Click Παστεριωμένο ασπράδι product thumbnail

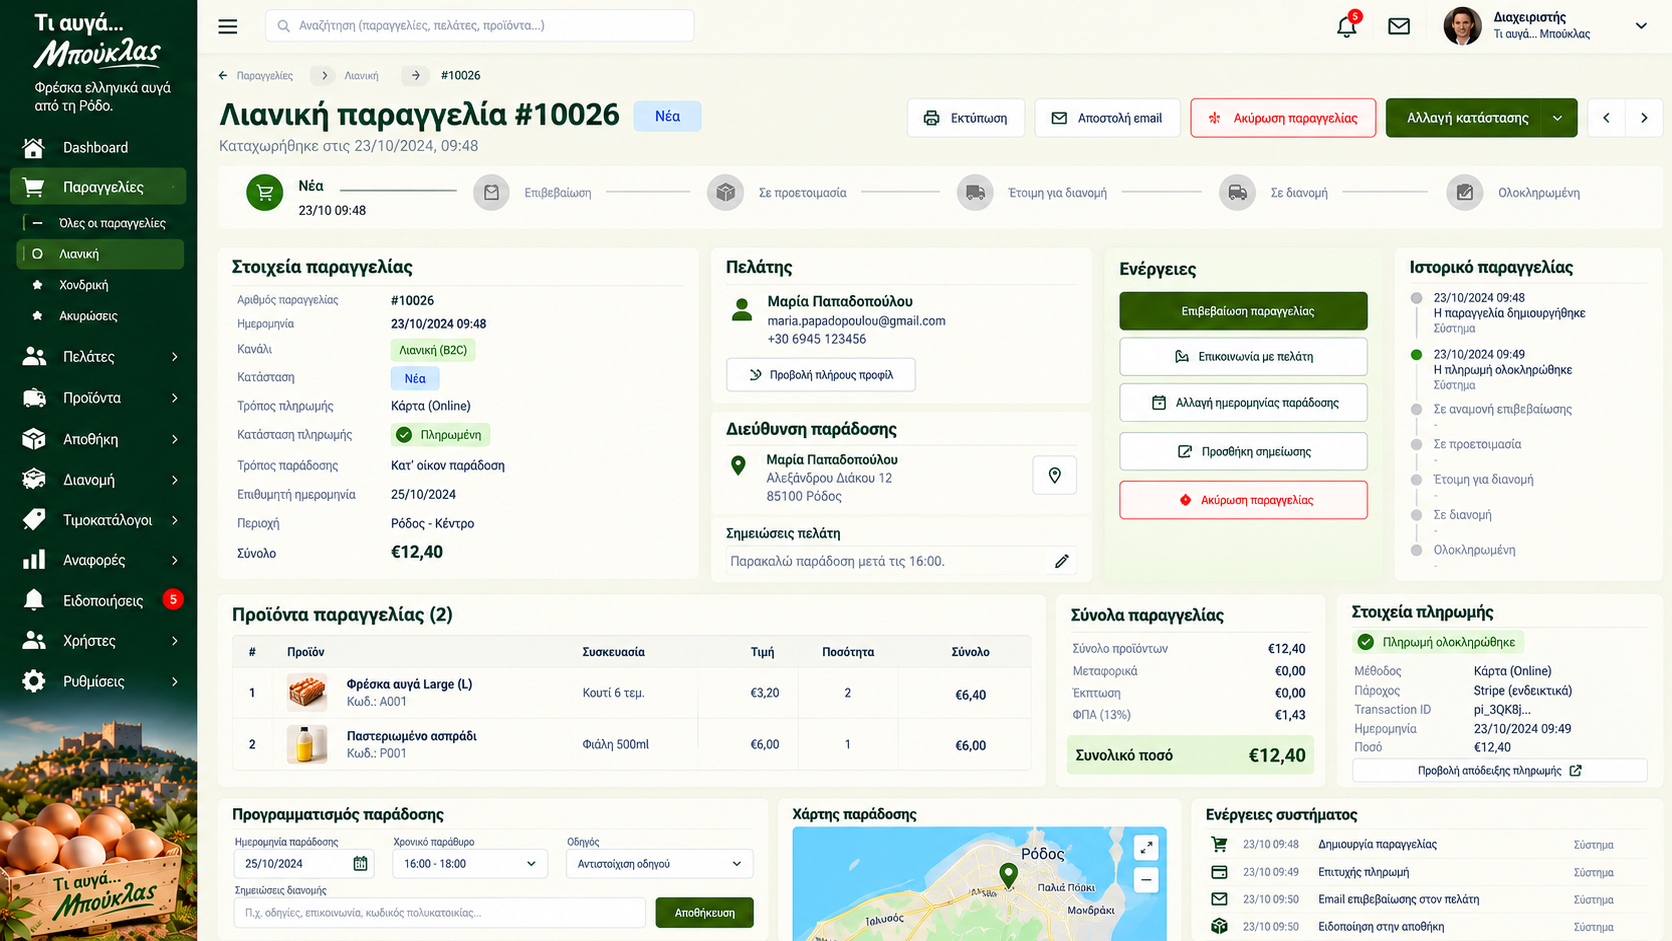tap(307, 744)
